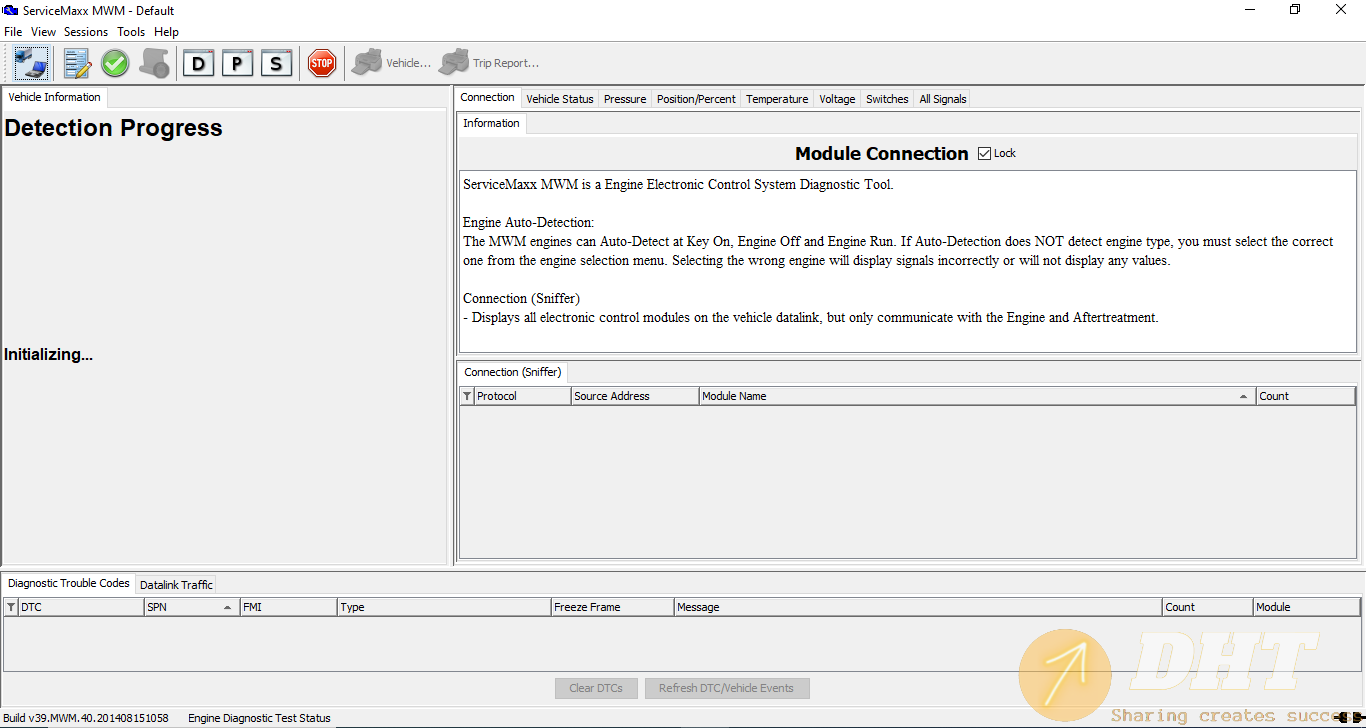Sort by the FMI column header
Screen dimensions: 1366x728
[288, 607]
